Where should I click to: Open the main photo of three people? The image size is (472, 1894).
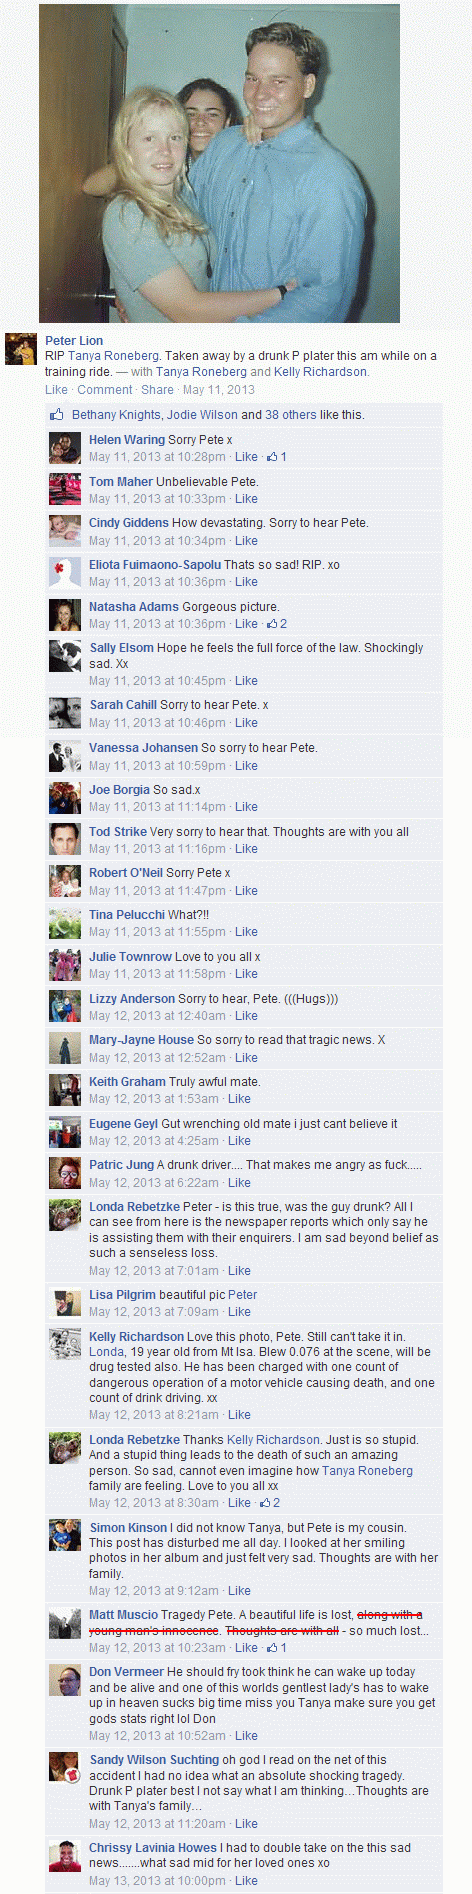(x=219, y=163)
